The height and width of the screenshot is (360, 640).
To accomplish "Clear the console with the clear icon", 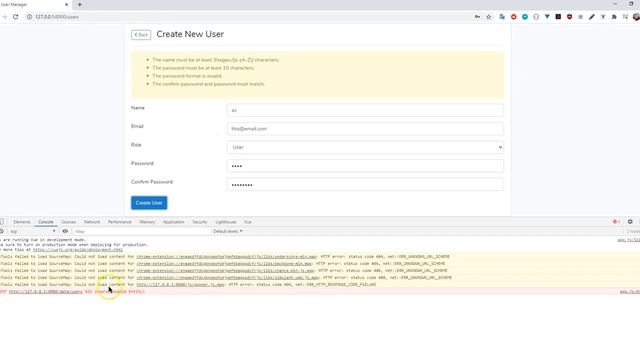I will coord(2,231).
